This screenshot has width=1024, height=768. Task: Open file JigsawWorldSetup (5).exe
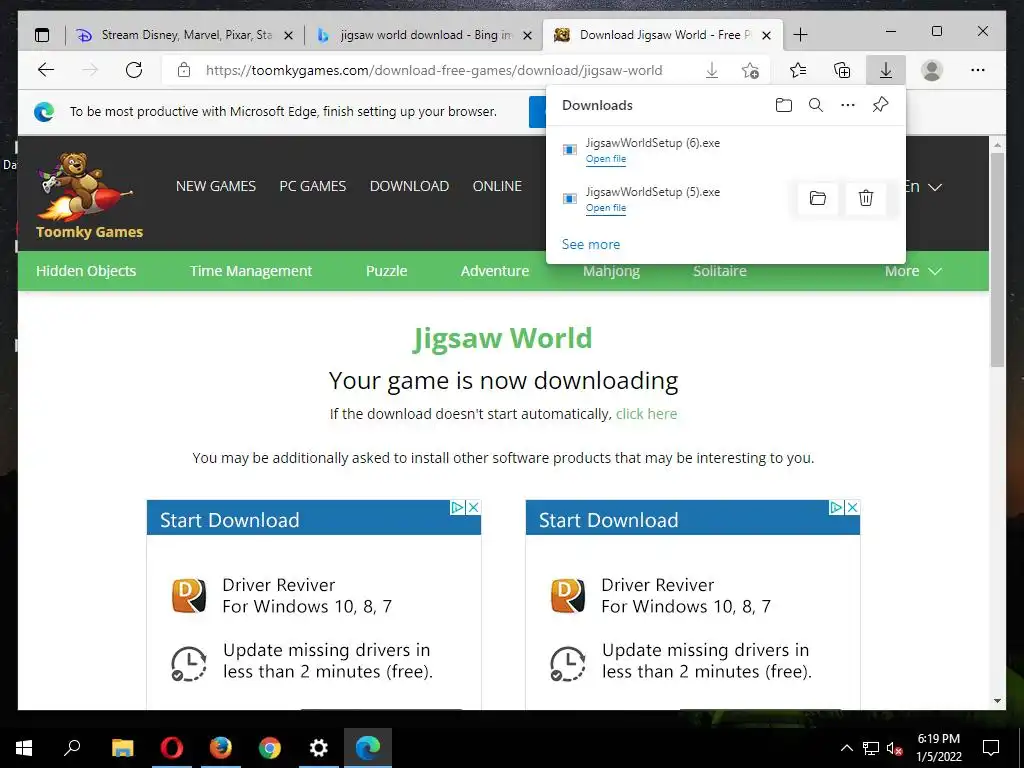605,208
